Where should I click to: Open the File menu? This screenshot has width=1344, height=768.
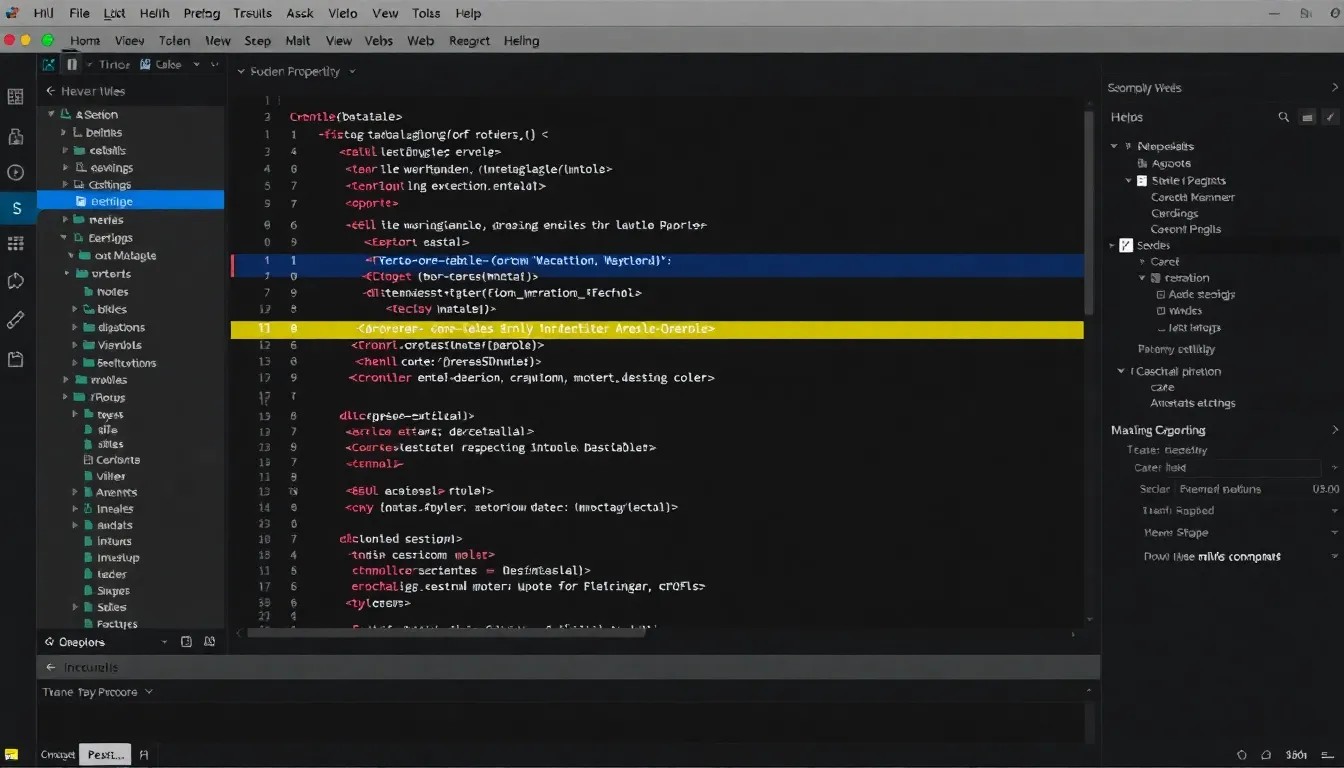[x=79, y=13]
